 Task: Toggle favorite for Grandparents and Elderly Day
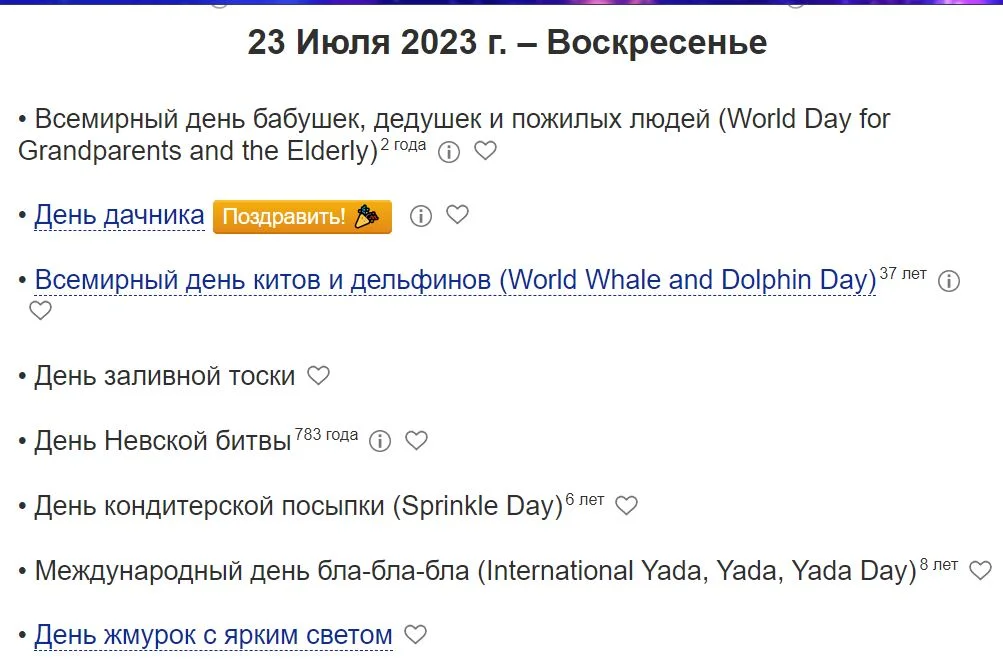(486, 152)
